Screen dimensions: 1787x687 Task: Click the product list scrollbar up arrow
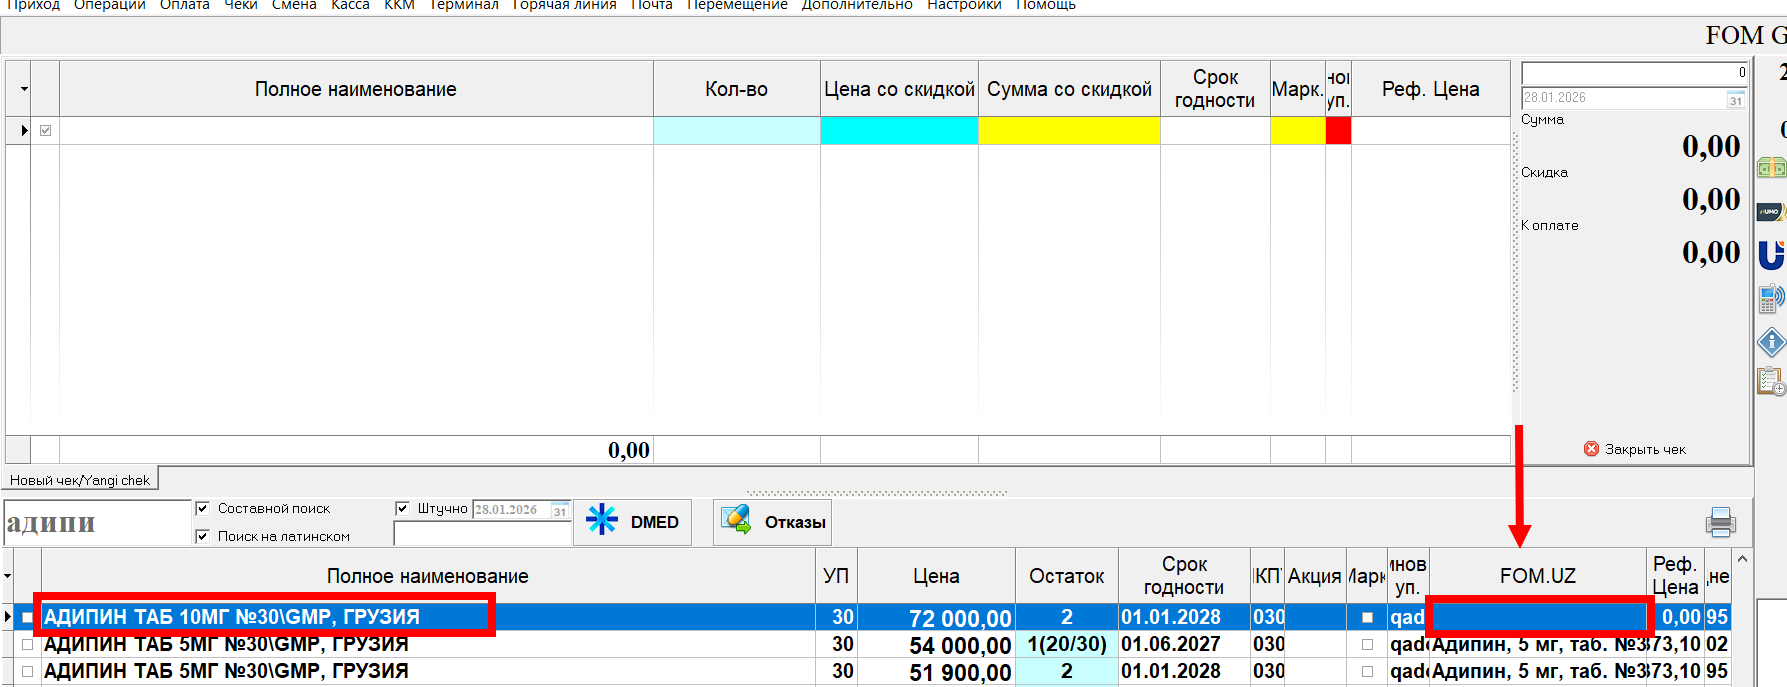pos(1743,559)
